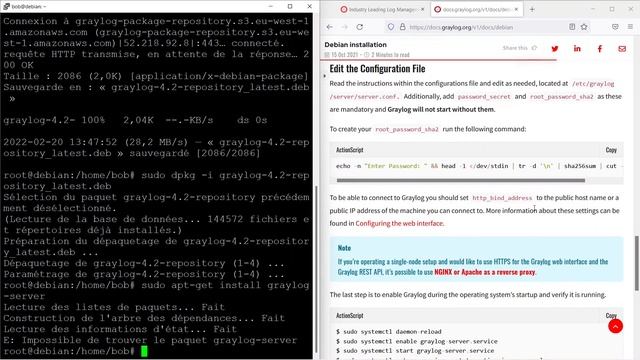Click the code block horizontal scrollbar
Image resolution: width=640 pixels, height=360 pixels.
point(460,180)
